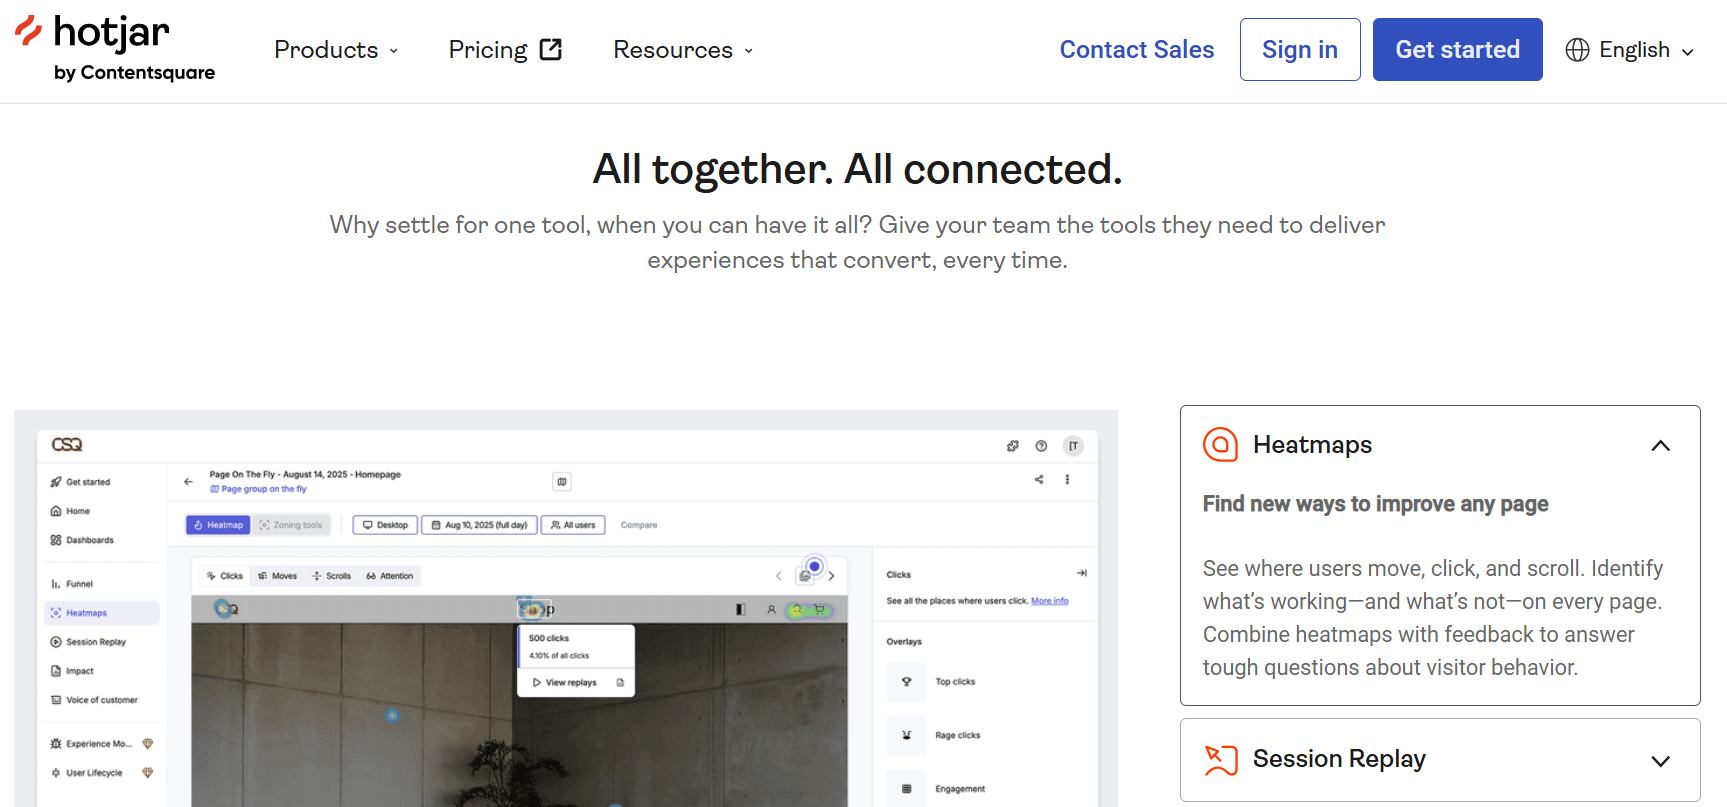Click the Rage clicks overlay icon

pos(907,735)
